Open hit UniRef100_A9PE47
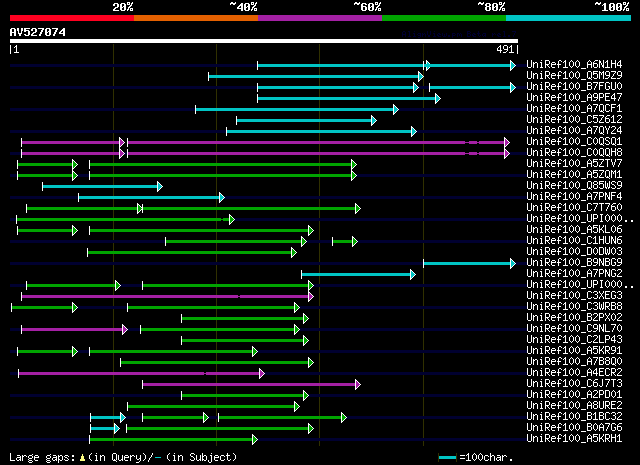This screenshot has width=640, height=465. pyautogui.click(x=574, y=98)
